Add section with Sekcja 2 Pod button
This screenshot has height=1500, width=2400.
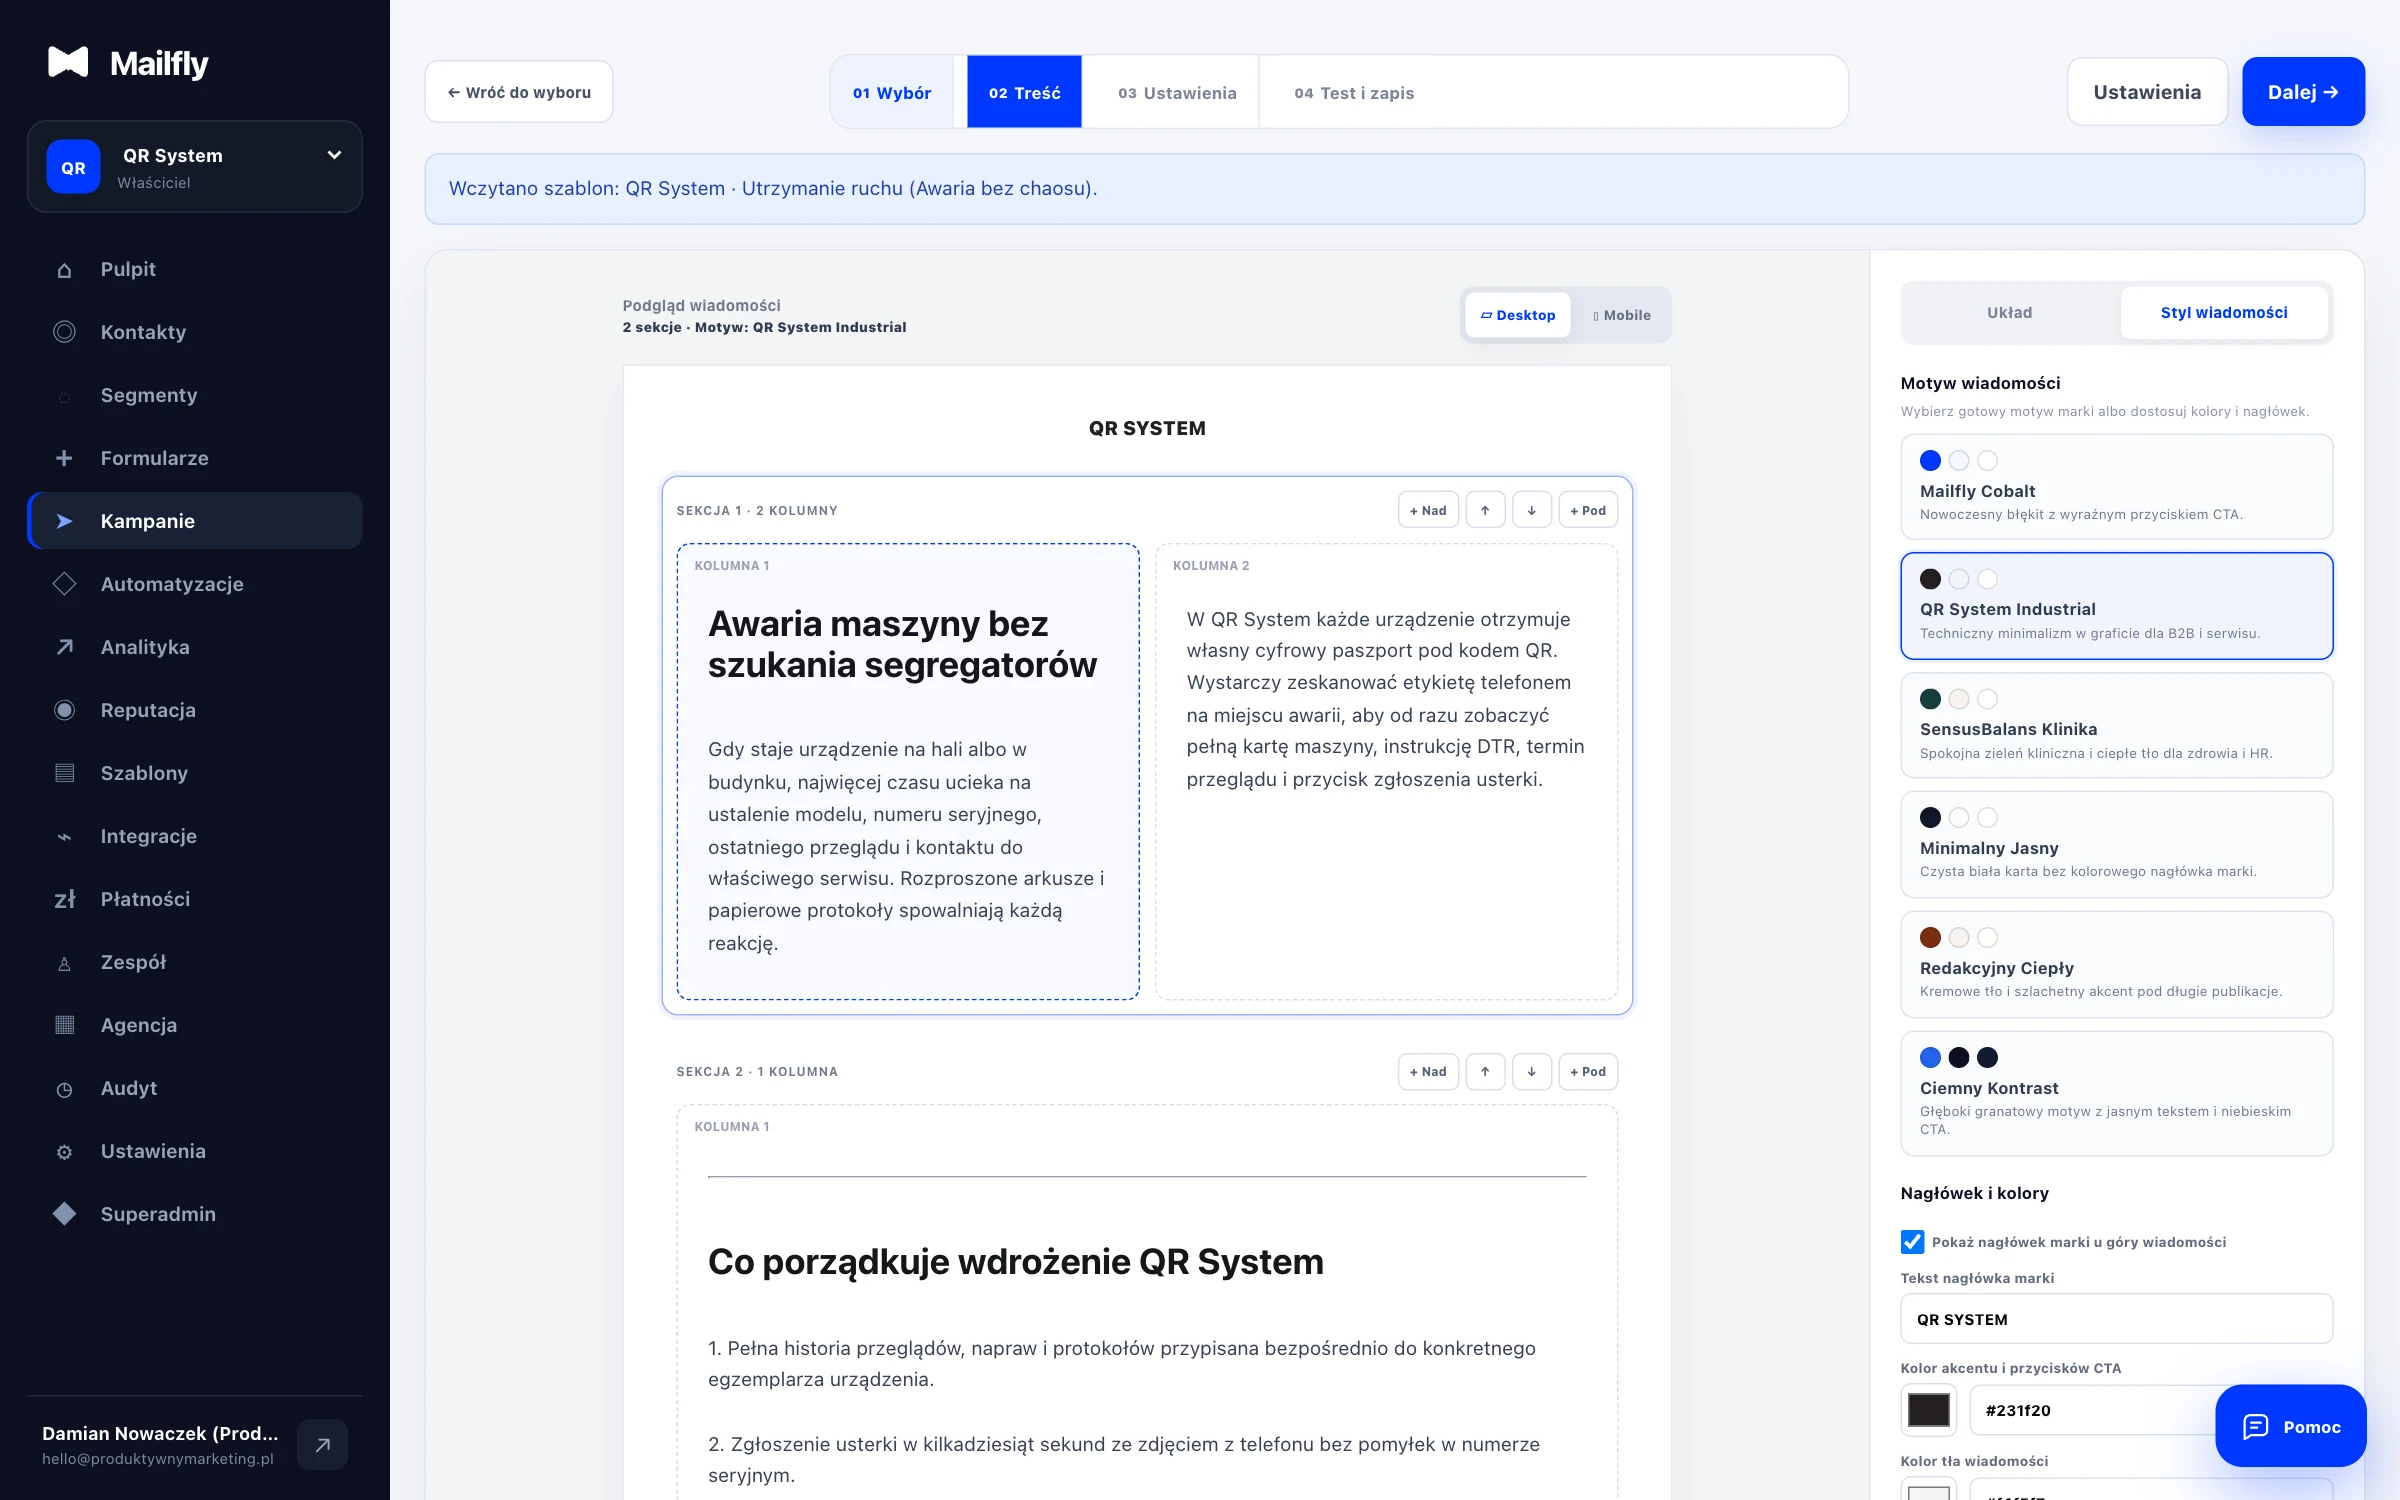point(1588,1071)
